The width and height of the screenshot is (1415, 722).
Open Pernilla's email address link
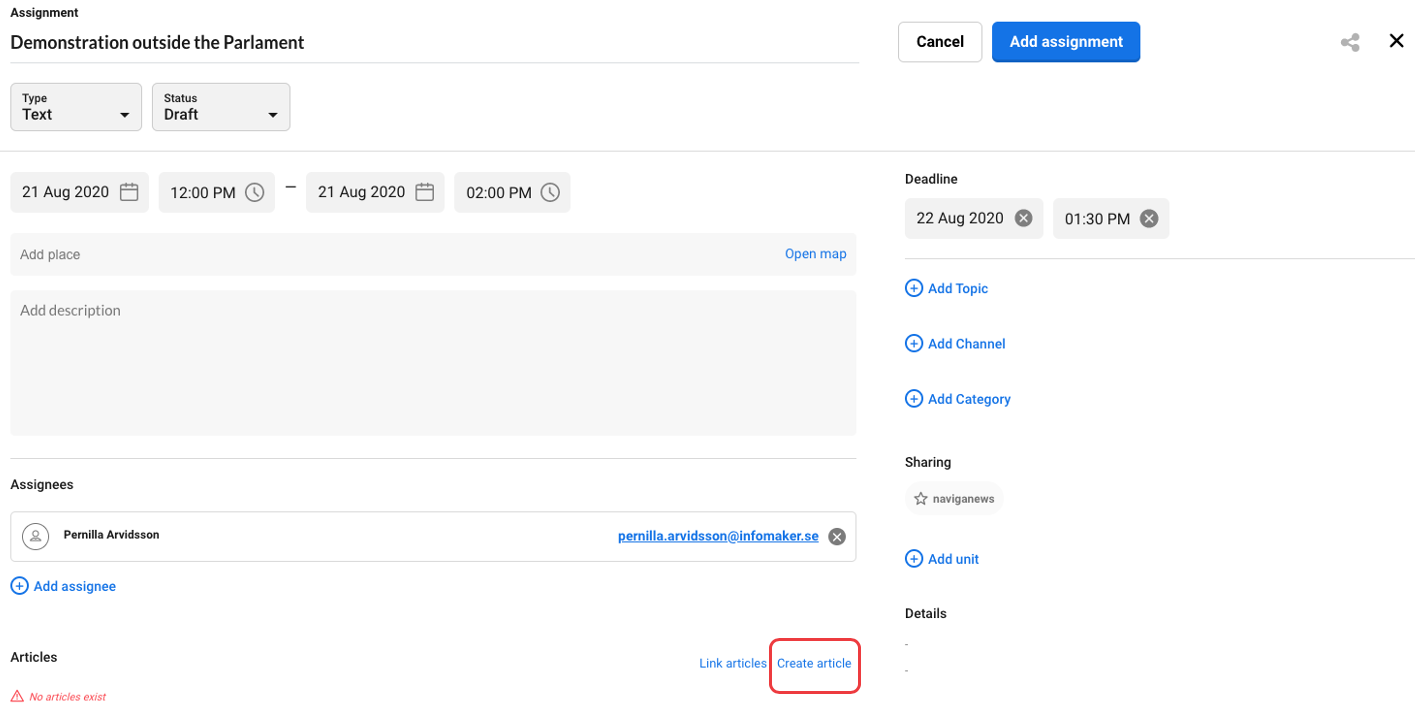point(717,535)
